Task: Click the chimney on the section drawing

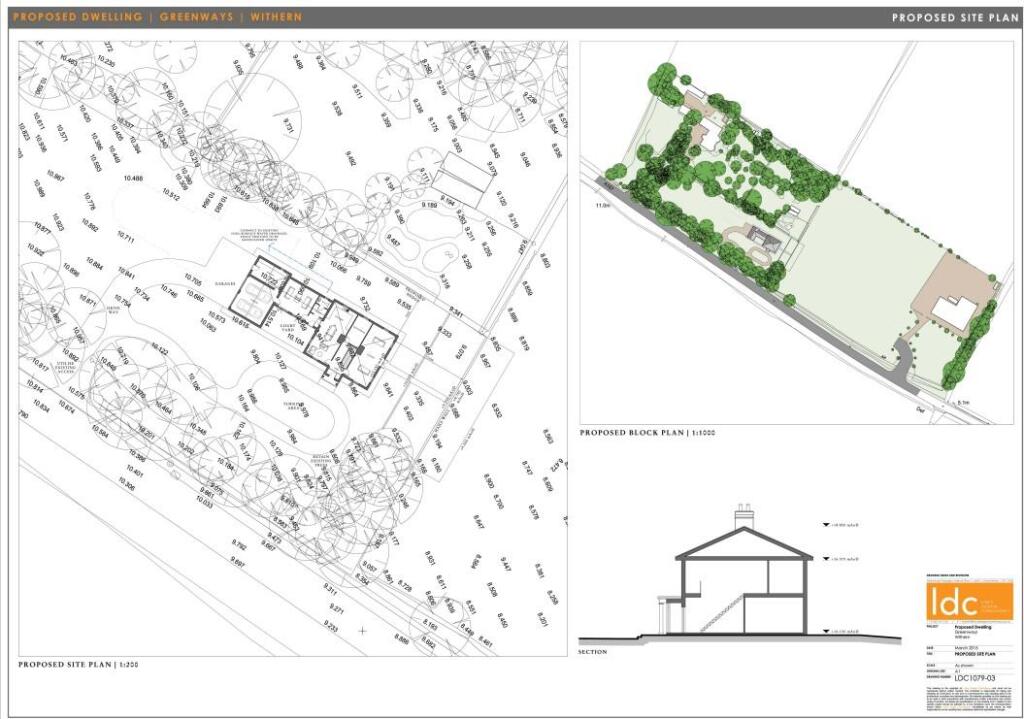Action: coord(744,516)
